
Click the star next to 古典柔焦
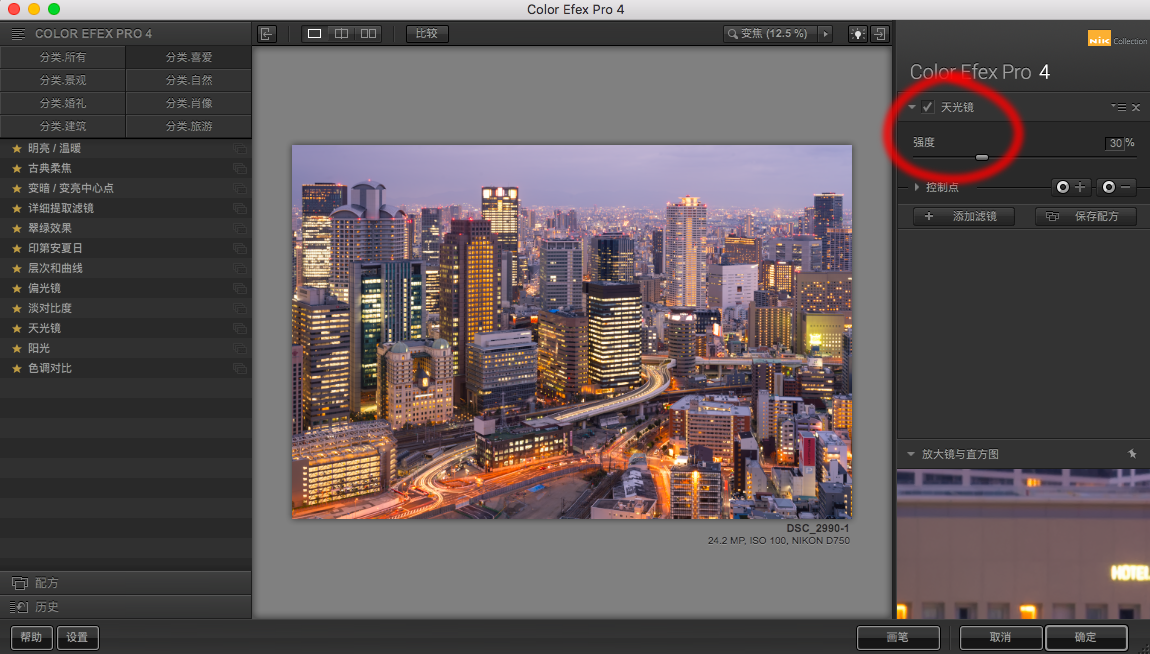coord(16,168)
